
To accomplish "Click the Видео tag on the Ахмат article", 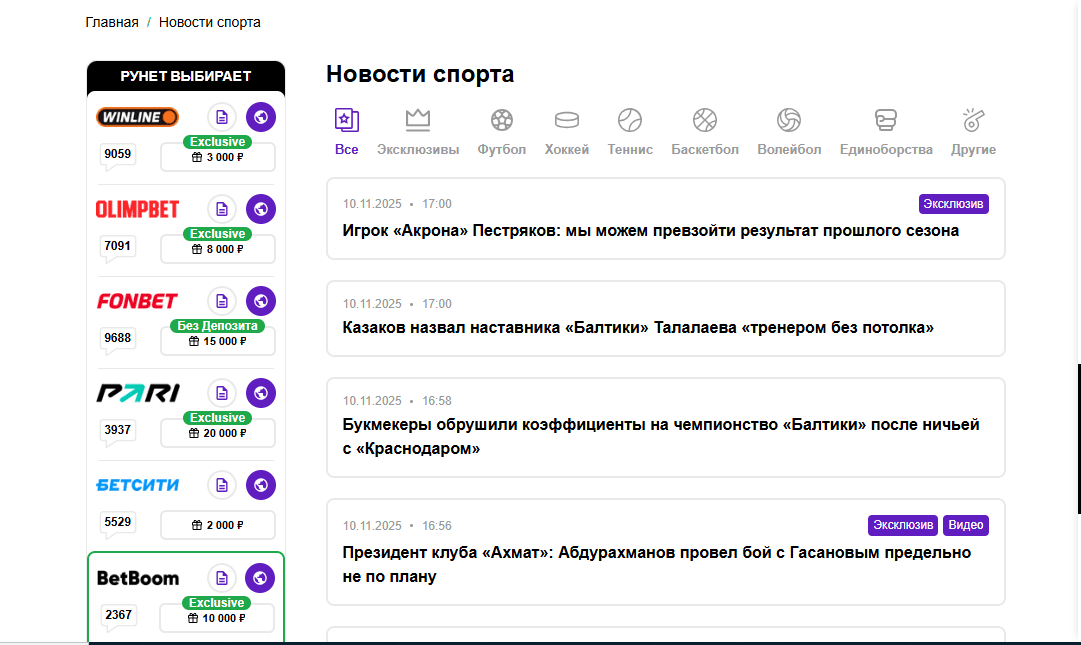I will [x=965, y=525].
